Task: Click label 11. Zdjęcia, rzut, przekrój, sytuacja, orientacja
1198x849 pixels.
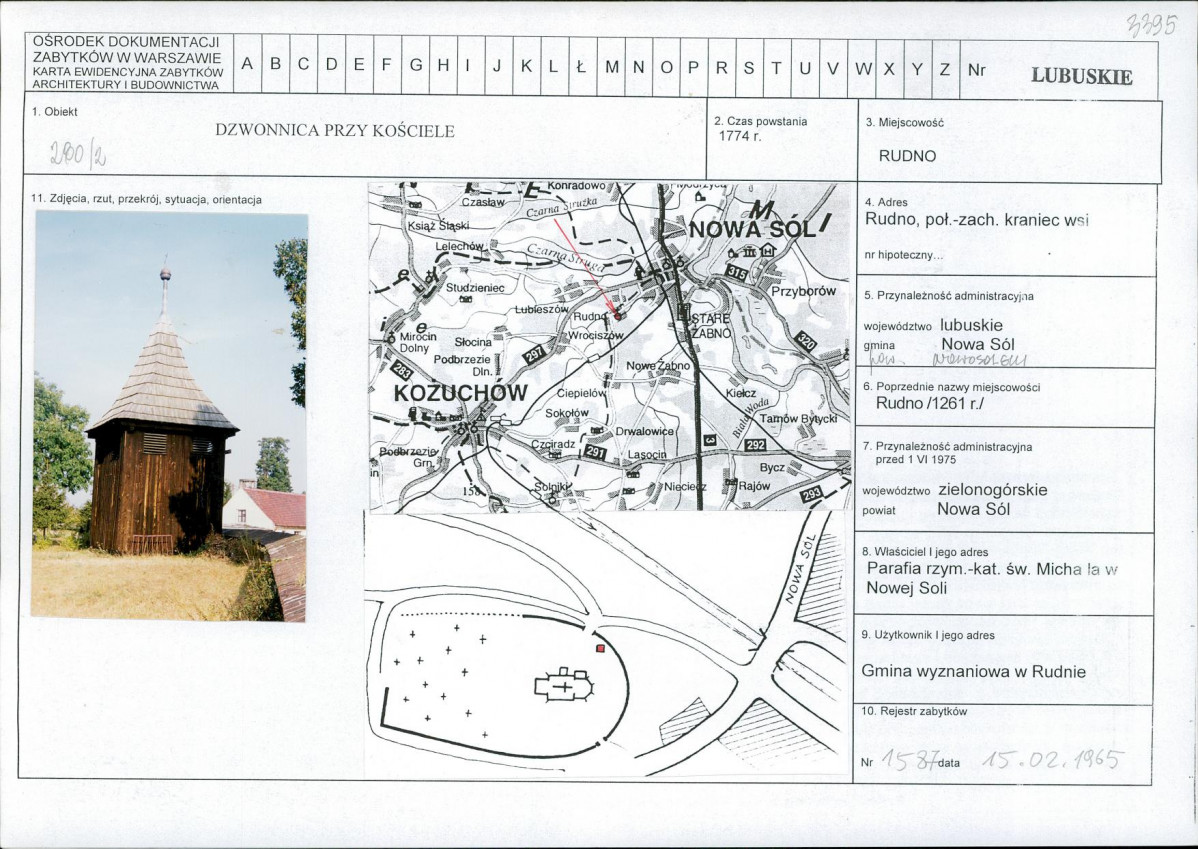Action: coord(147,200)
